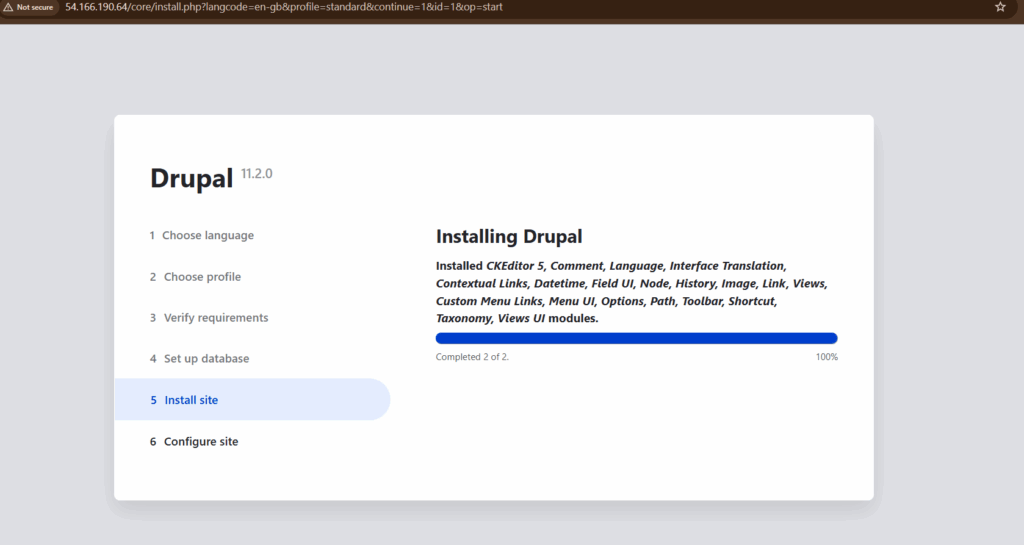Click the Completed 2 of 2 status text

[x=472, y=357]
